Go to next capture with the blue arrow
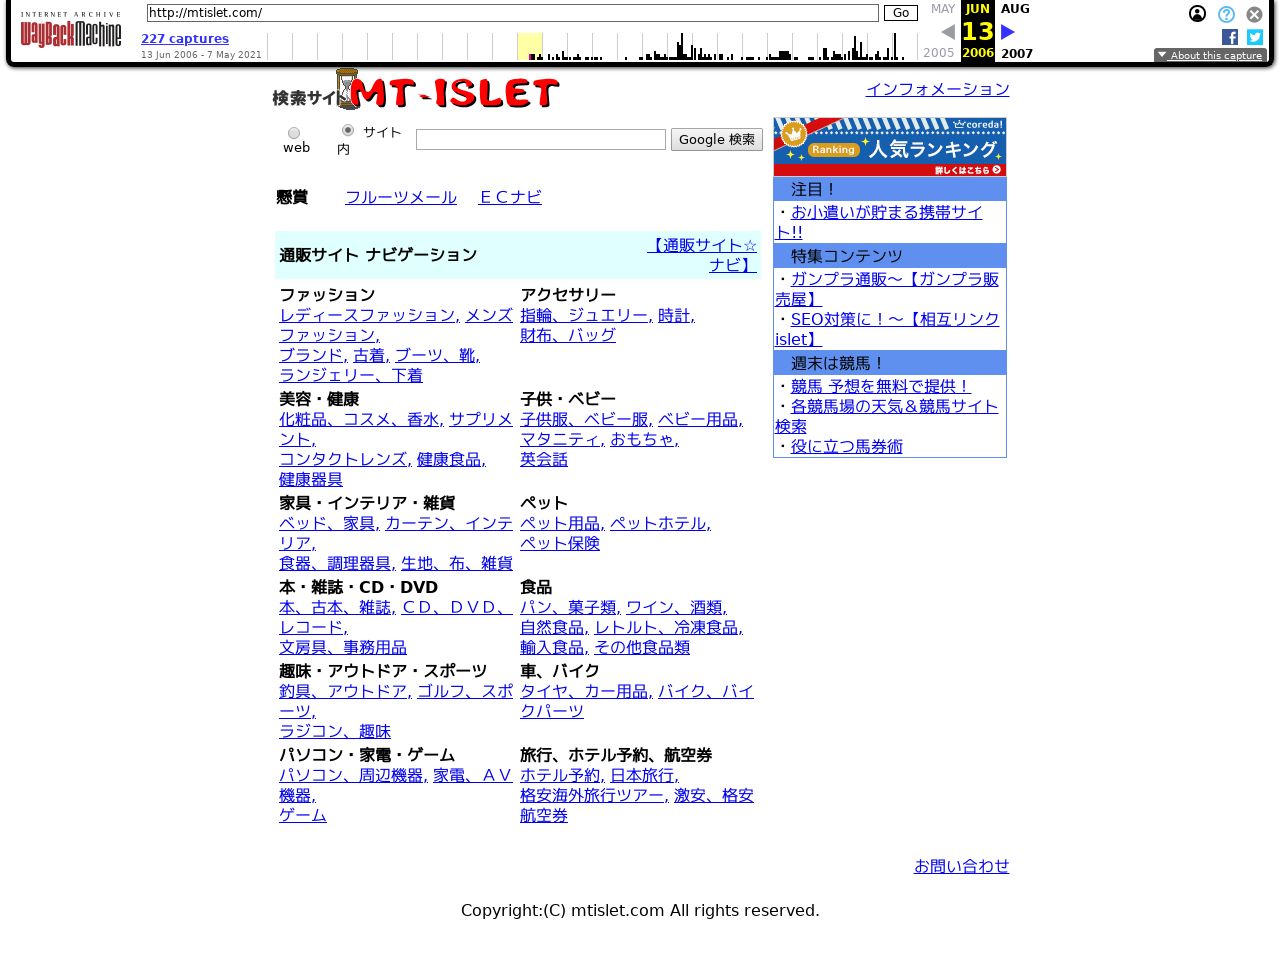 pos(1007,31)
